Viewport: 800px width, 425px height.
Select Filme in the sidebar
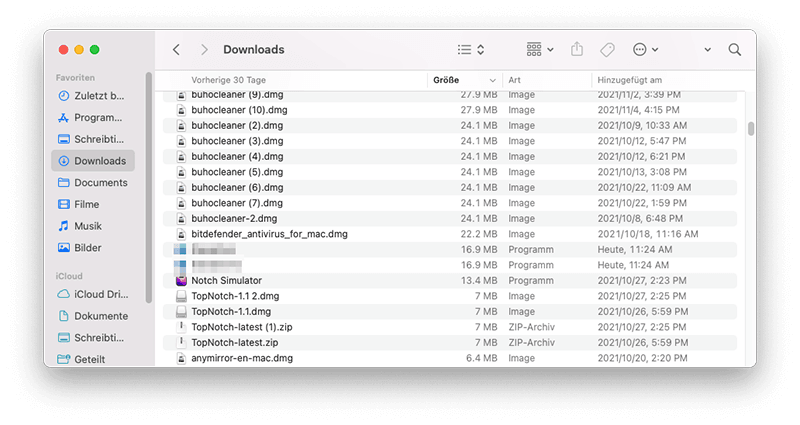coord(87,204)
